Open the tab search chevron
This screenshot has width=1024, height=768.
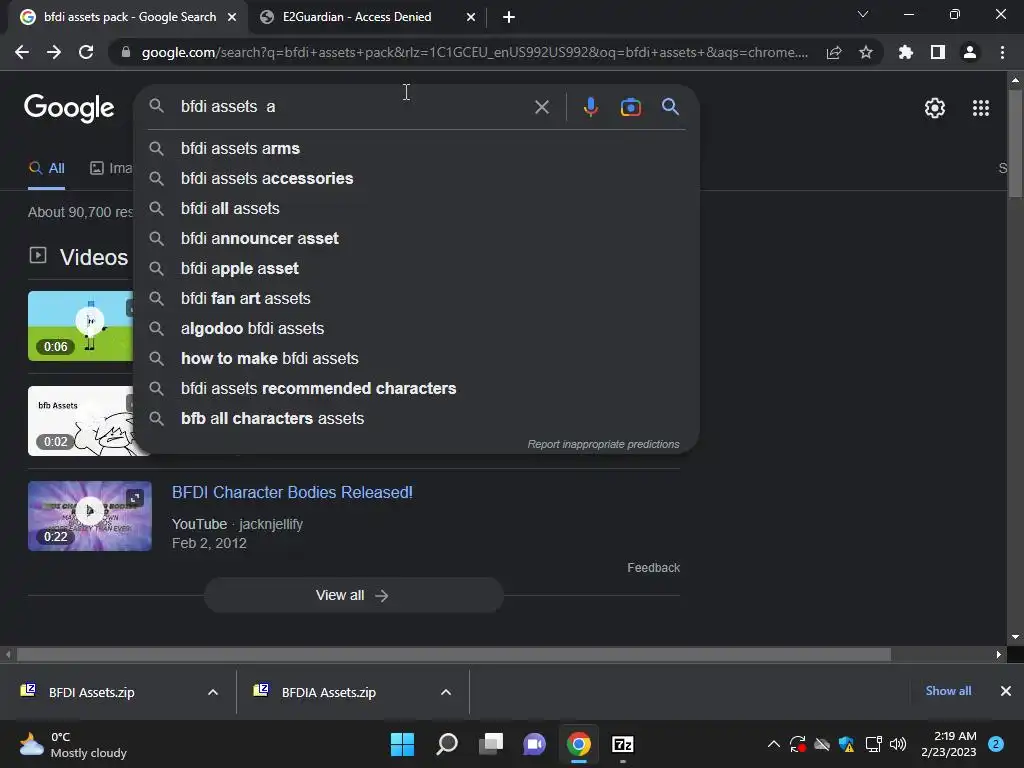click(x=863, y=14)
